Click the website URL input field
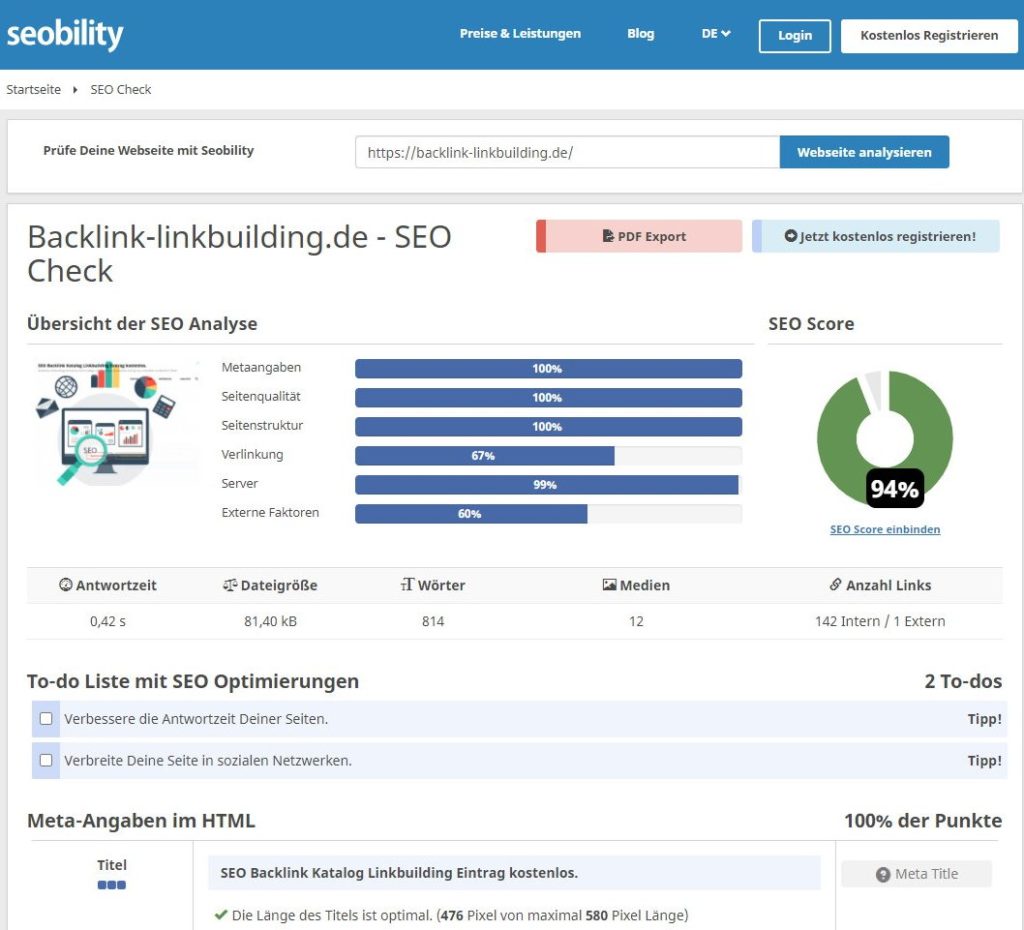Screen dimensions: 1024x930 click(567, 152)
